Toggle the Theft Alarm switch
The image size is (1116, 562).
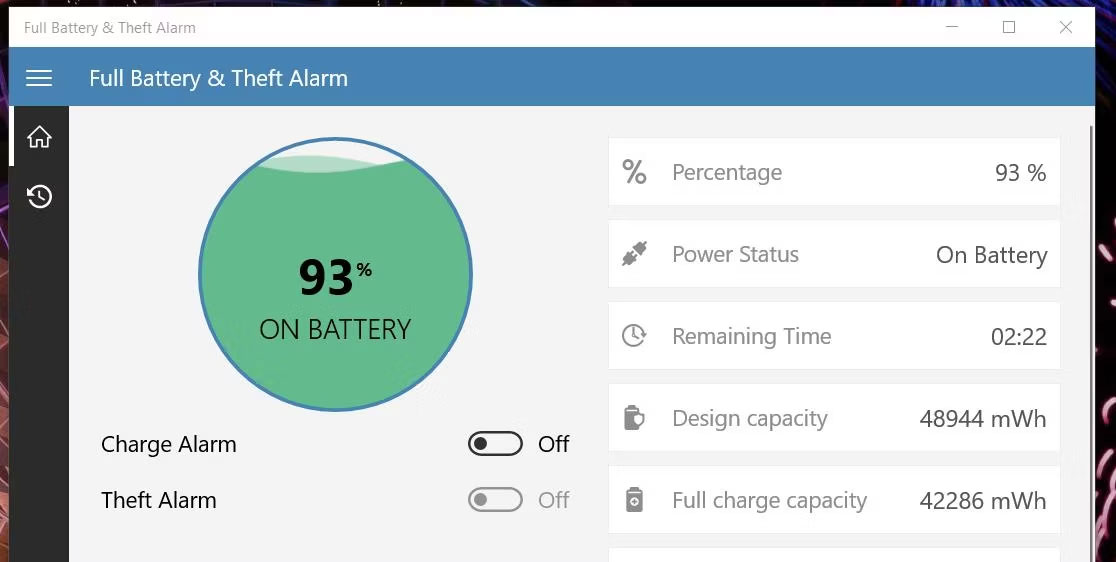pos(495,500)
